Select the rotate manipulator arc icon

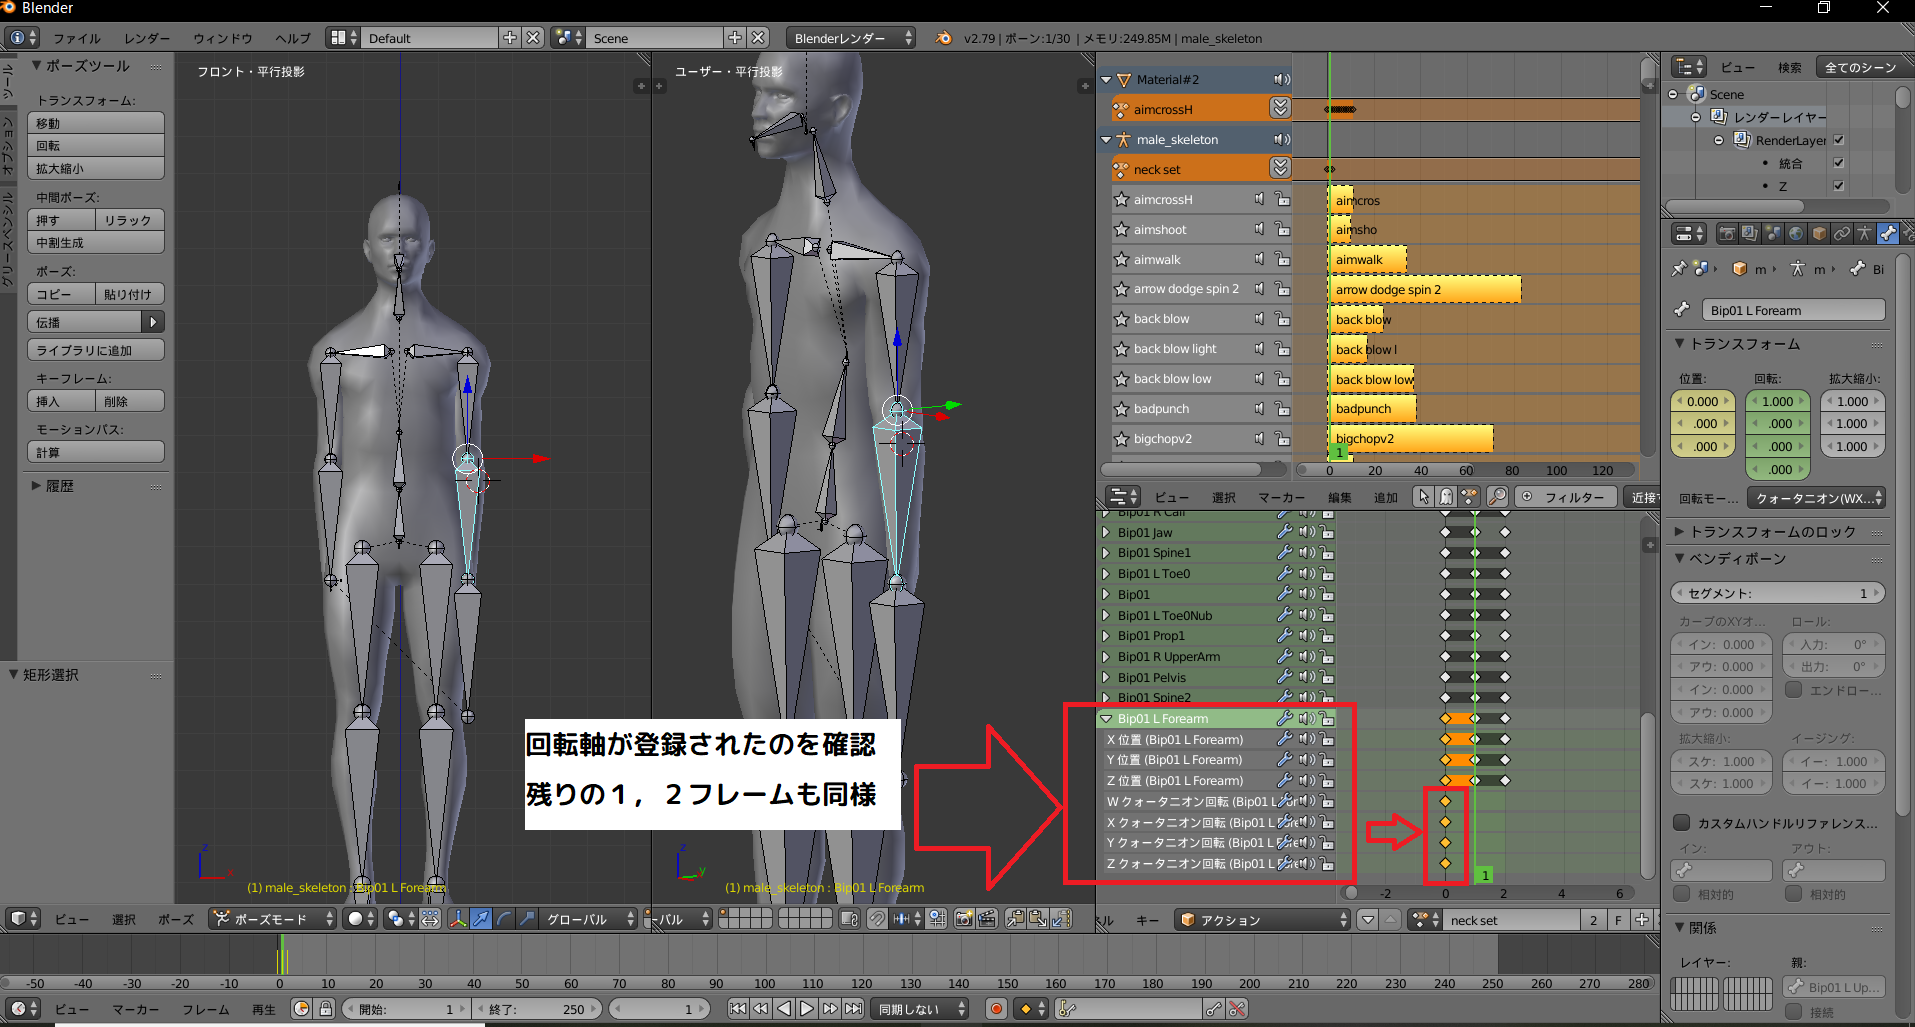[504, 919]
